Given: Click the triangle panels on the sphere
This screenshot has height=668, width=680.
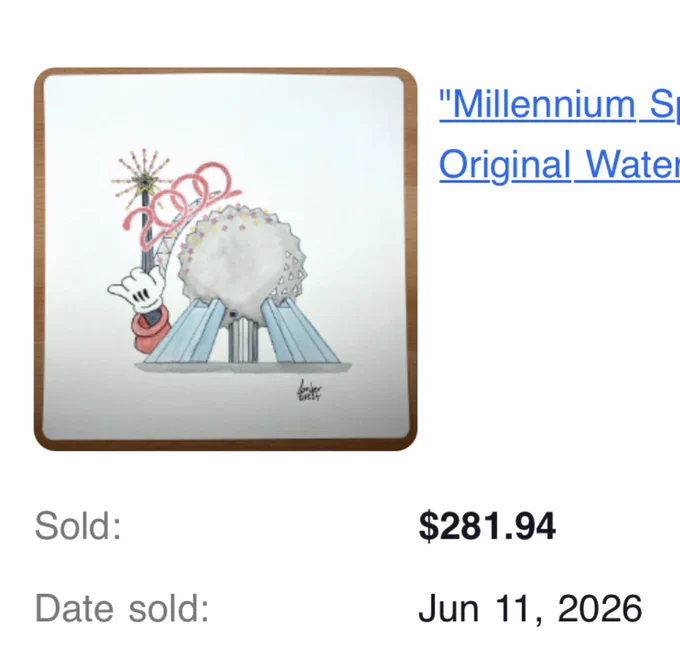Looking at the screenshot, I should pos(290,273).
